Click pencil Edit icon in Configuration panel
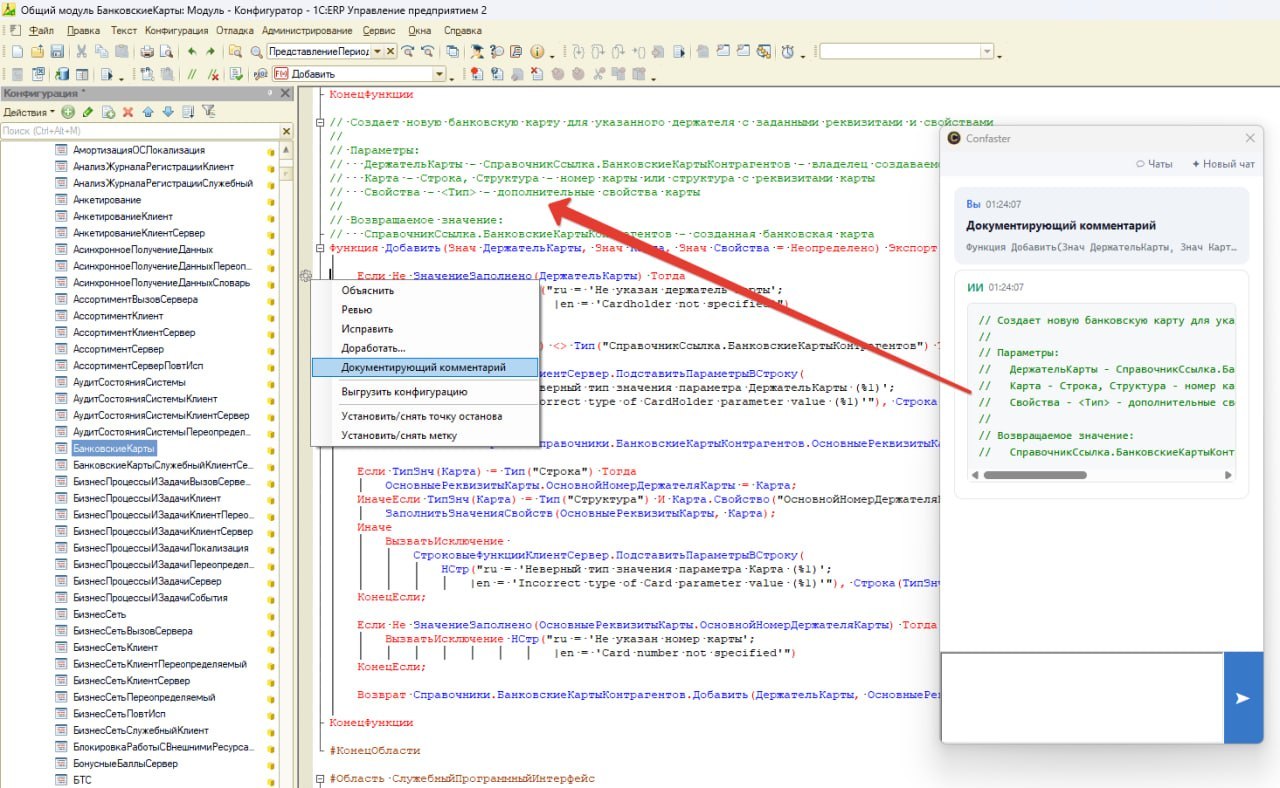This screenshot has height=788, width=1280. (88, 112)
